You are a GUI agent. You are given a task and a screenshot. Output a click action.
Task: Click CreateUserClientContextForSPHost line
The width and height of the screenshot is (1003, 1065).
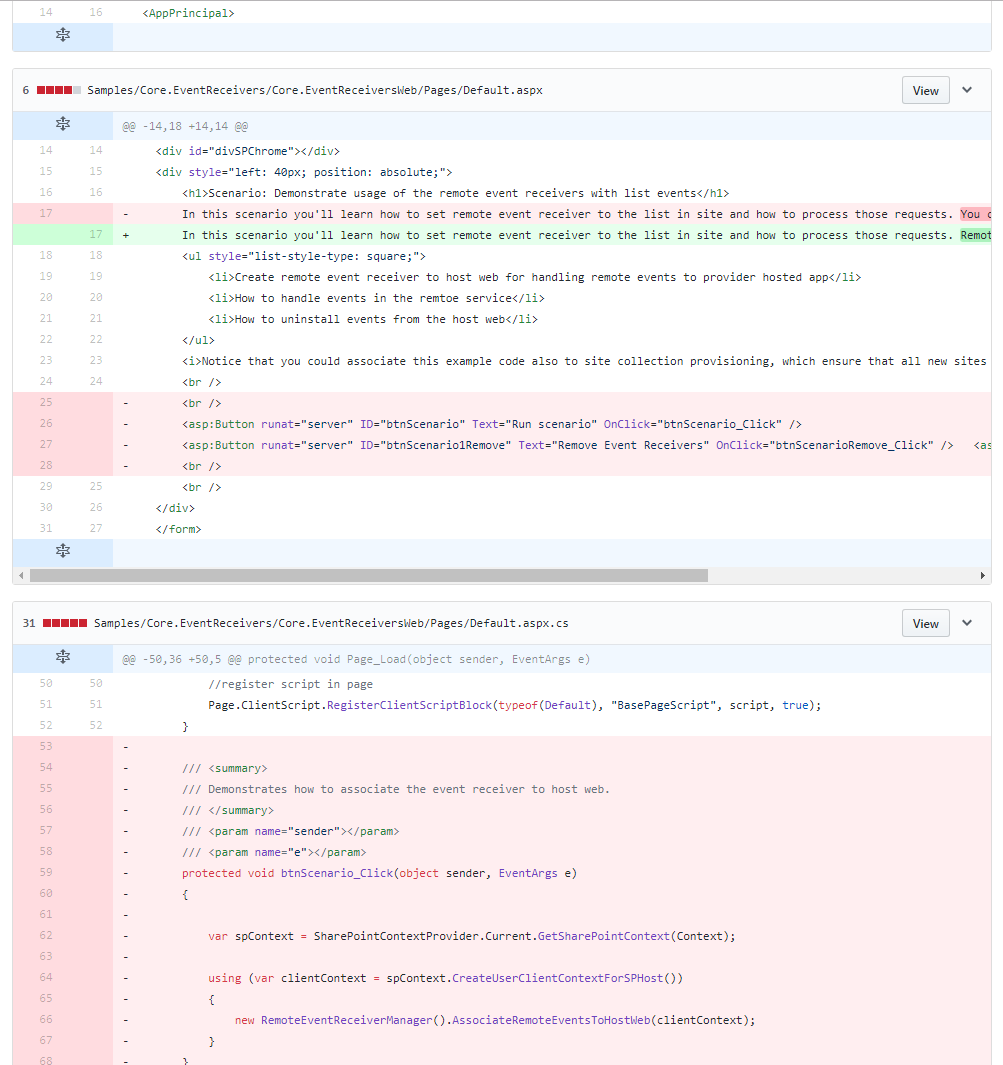coord(445,979)
